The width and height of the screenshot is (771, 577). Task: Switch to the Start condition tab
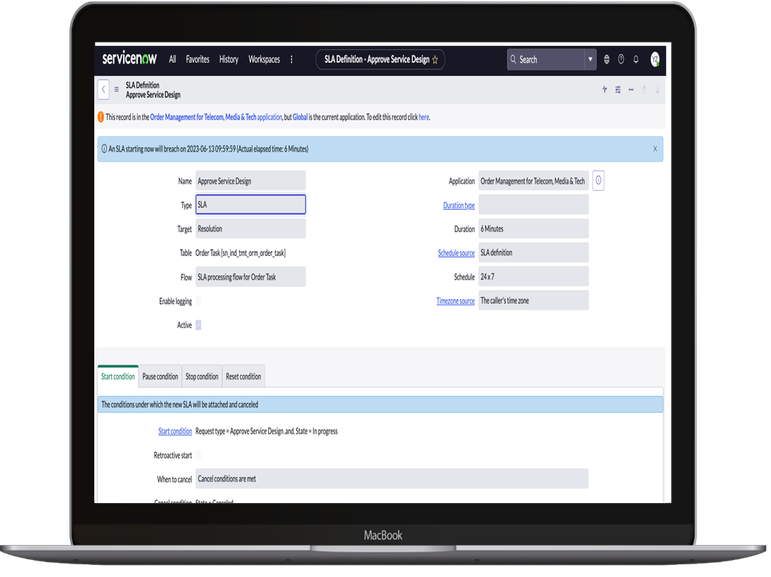(118, 376)
